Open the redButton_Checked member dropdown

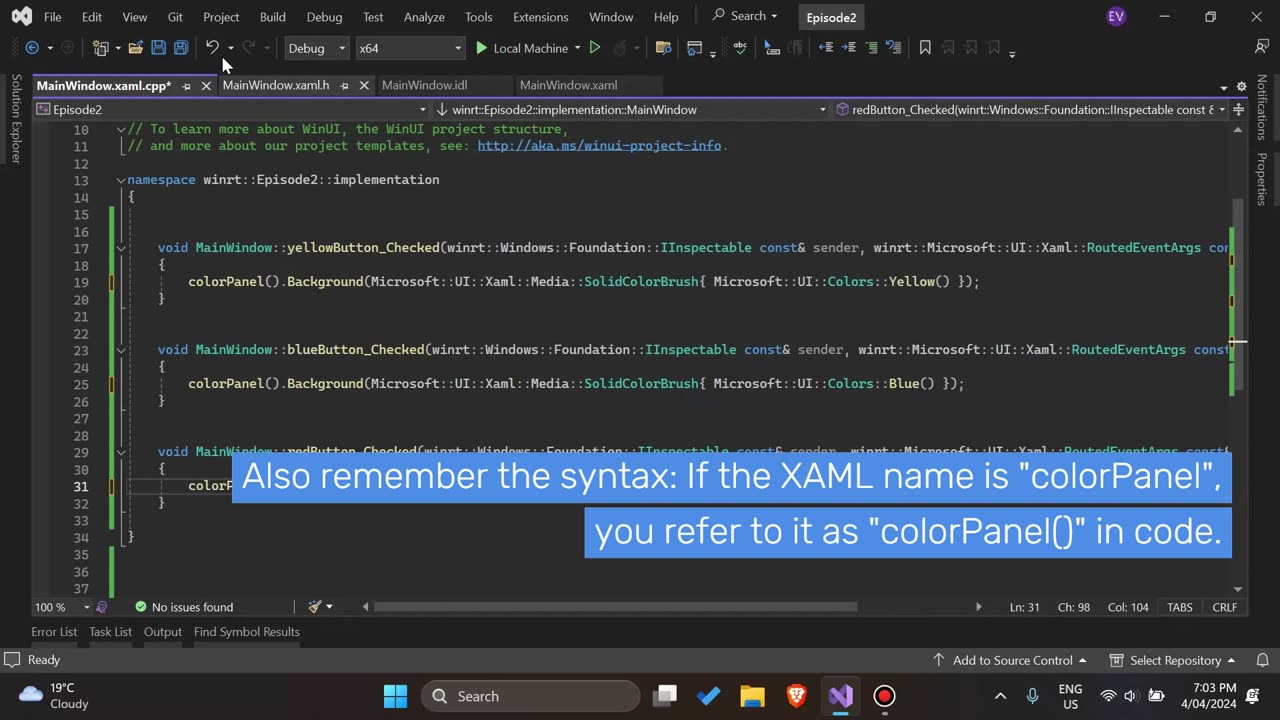(x=1031, y=109)
